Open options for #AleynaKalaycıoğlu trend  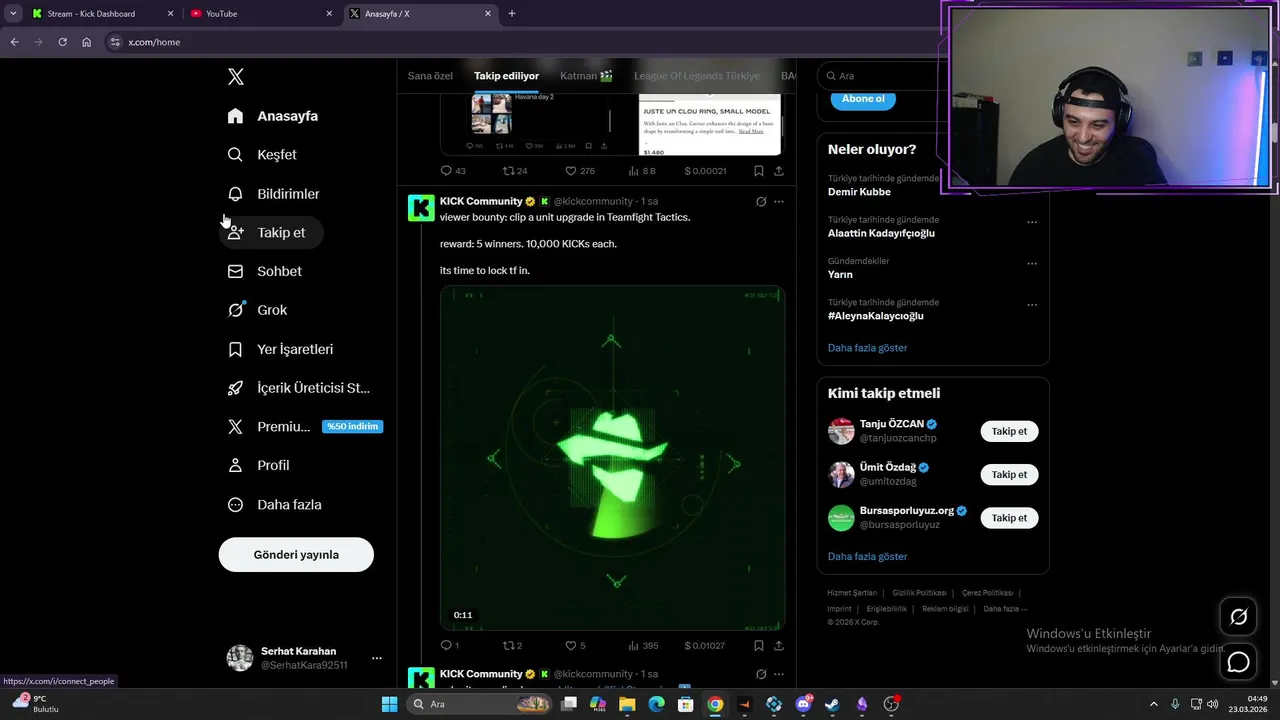[1032, 305]
